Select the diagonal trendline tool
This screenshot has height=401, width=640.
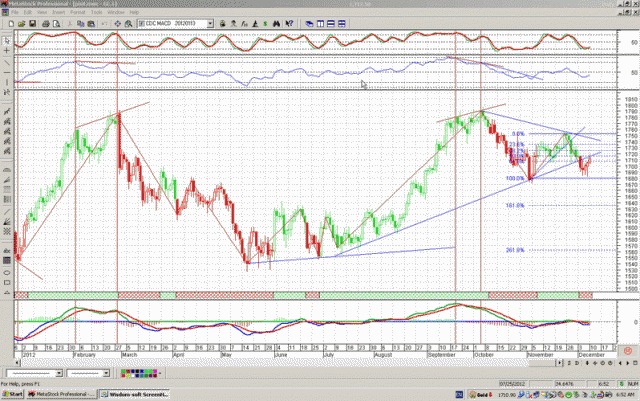[x=7, y=62]
